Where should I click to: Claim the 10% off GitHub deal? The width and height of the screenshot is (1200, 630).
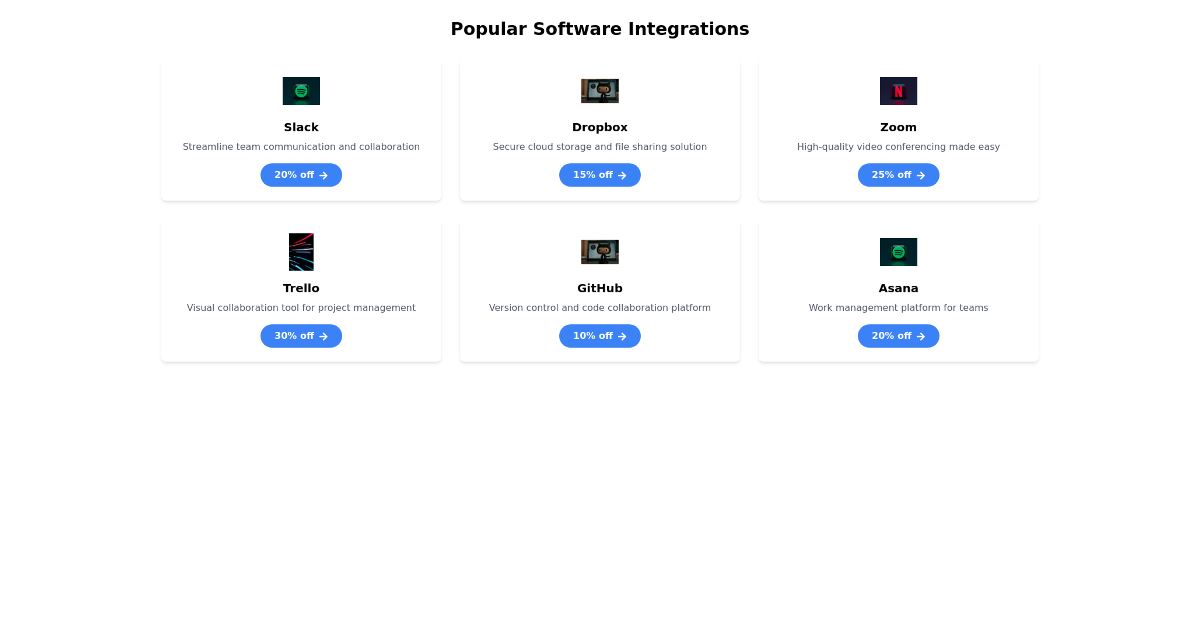click(600, 336)
